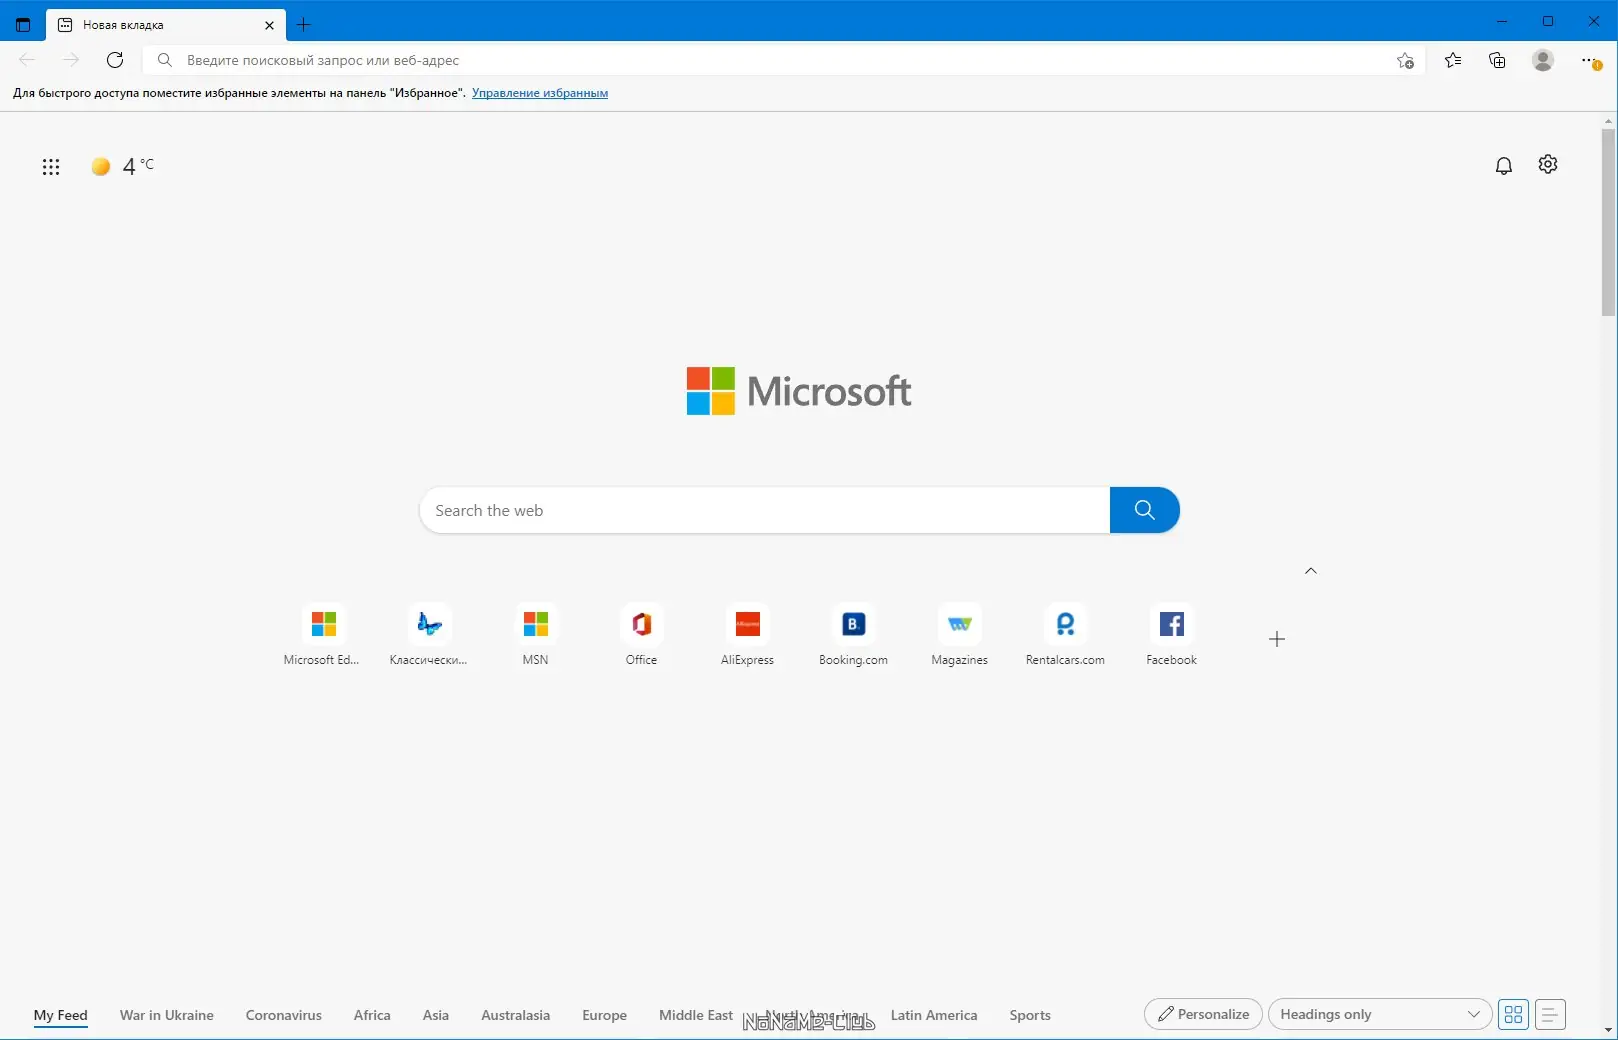Switch to the Middle East feed tab
The width and height of the screenshot is (1618, 1040).
pyautogui.click(x=696, y=1015)
